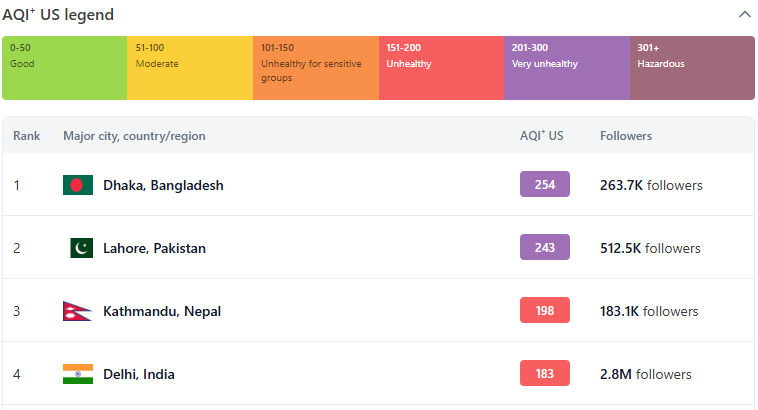Open the Dhaka, Bangladesh city link
The width and height of the screenshot is (758, 410).
pyautogui.click(x=163, y=185)
